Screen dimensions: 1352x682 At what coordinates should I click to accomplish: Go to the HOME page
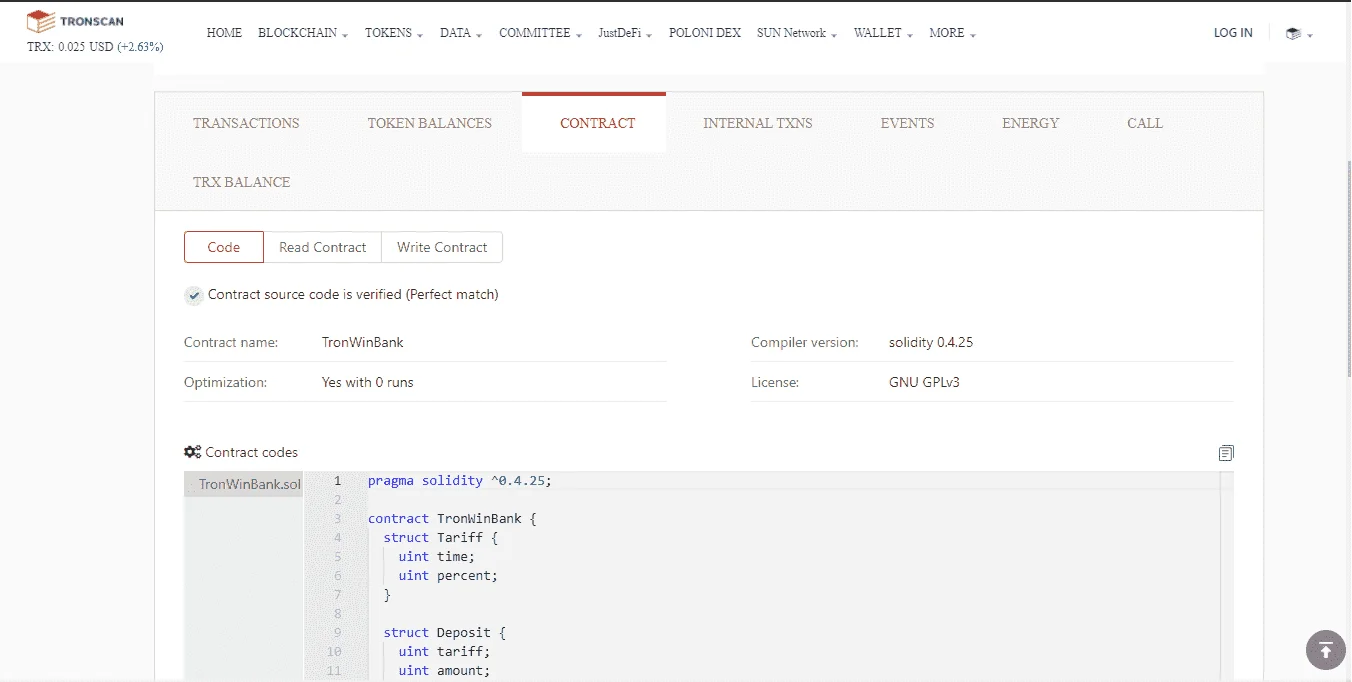pyautogui.click(x=224, y=33)
